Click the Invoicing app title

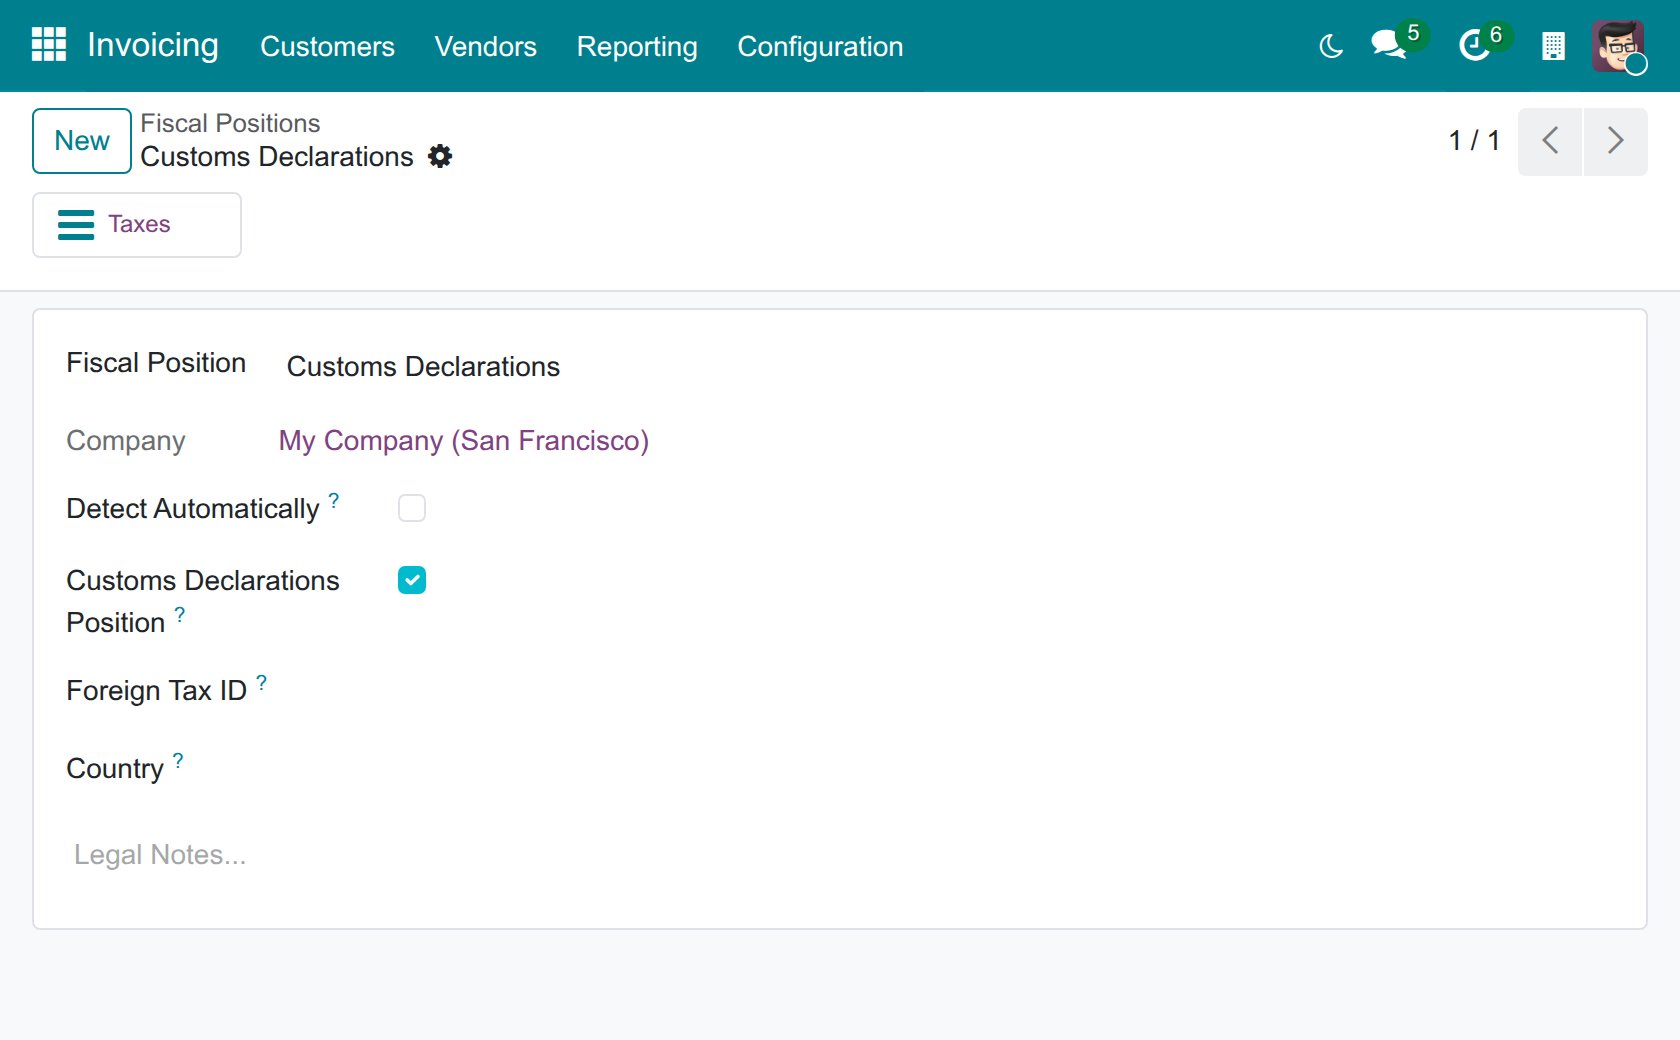coord(153,45)
